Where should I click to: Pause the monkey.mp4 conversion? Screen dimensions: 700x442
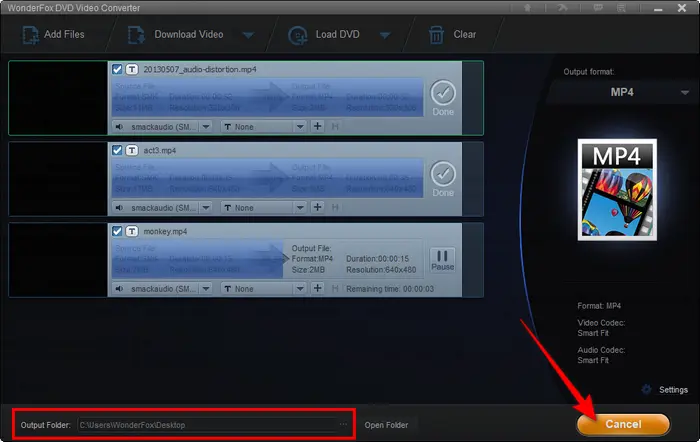pyautogui.click(x=442, y=260)
